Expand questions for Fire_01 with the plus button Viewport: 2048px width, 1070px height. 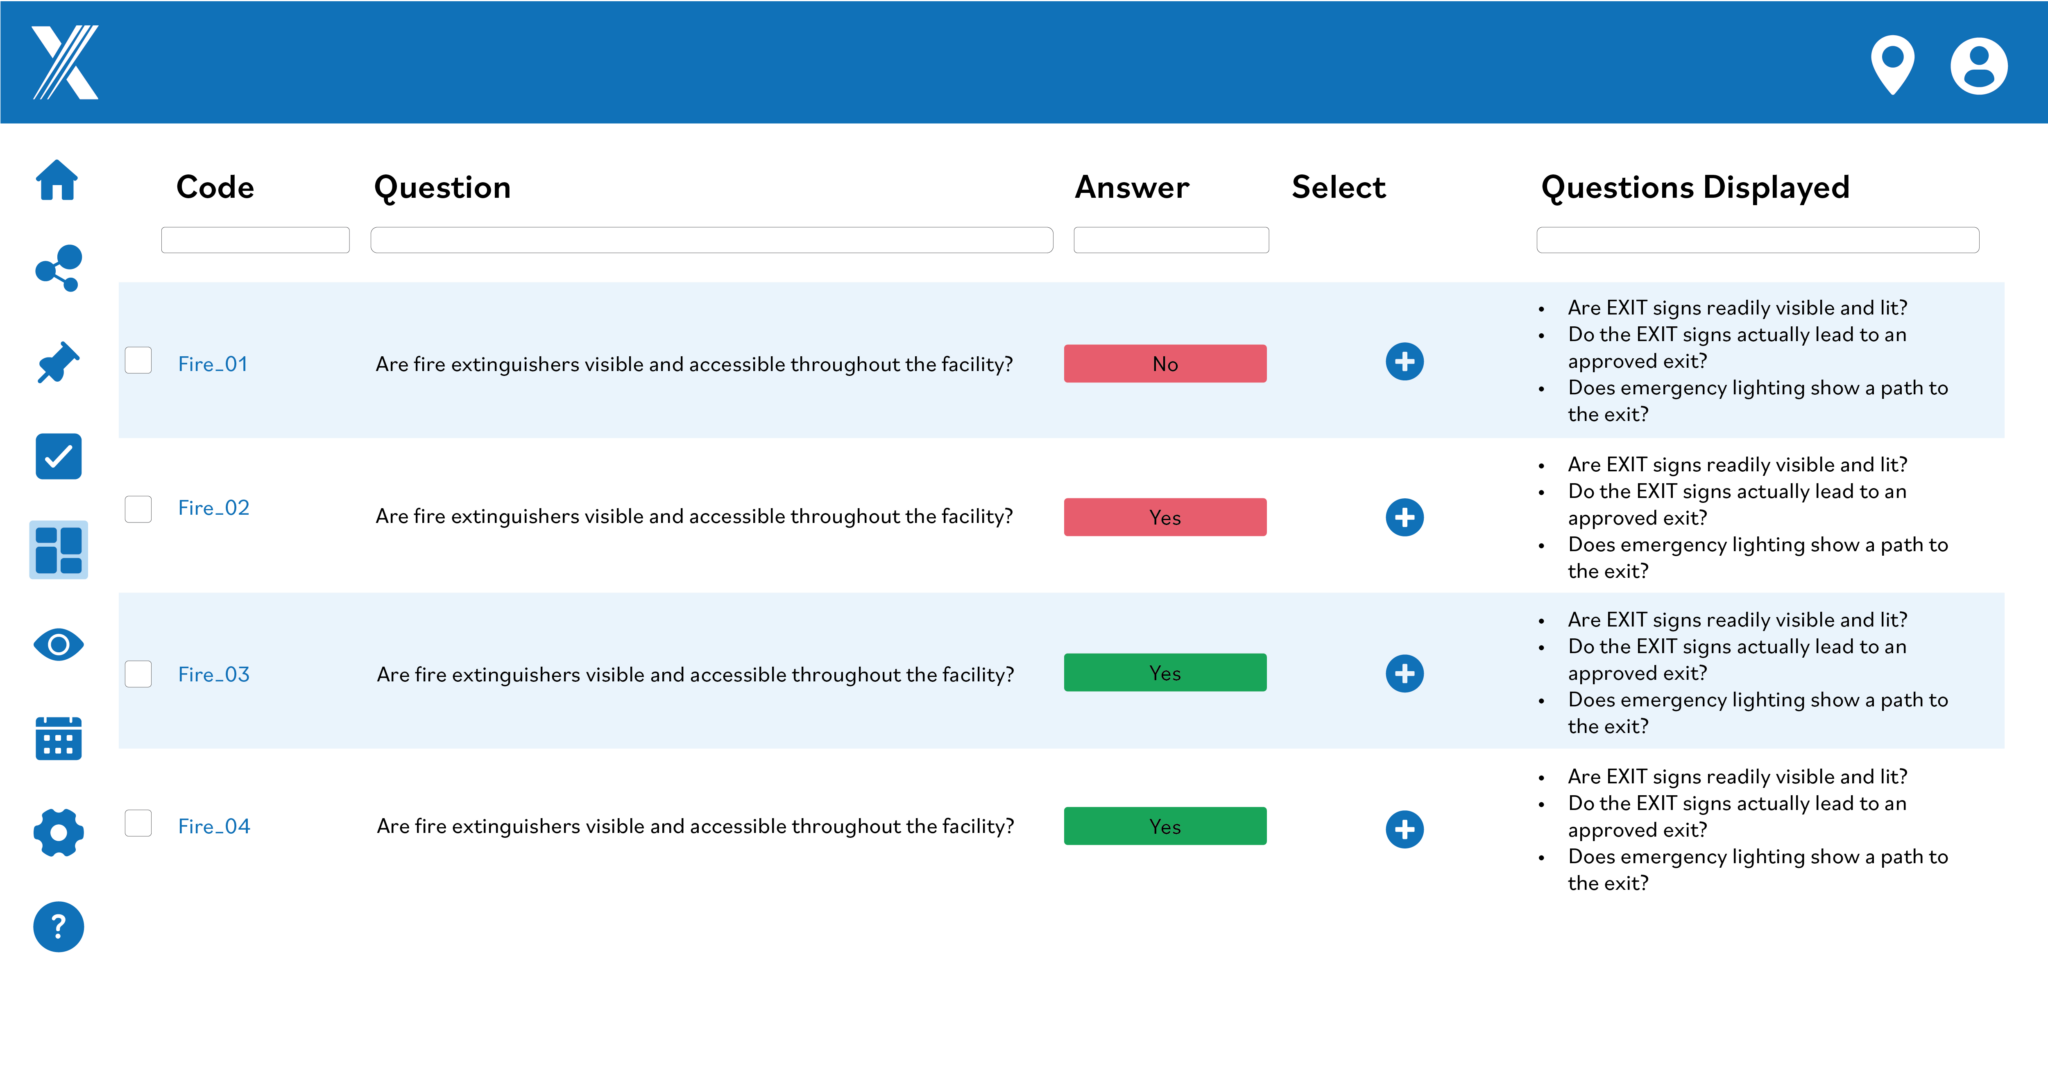pyautogui.click(x=1404, y=361)
